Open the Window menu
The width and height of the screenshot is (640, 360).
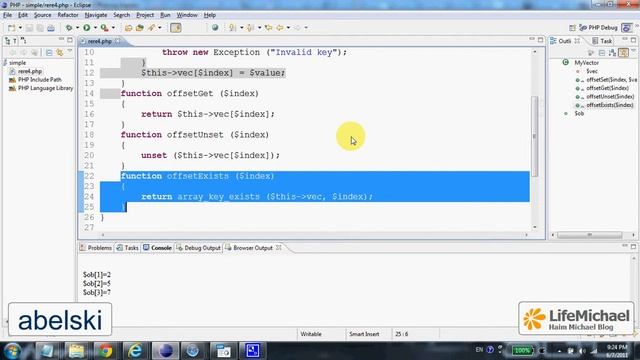[x=187, y=15]
